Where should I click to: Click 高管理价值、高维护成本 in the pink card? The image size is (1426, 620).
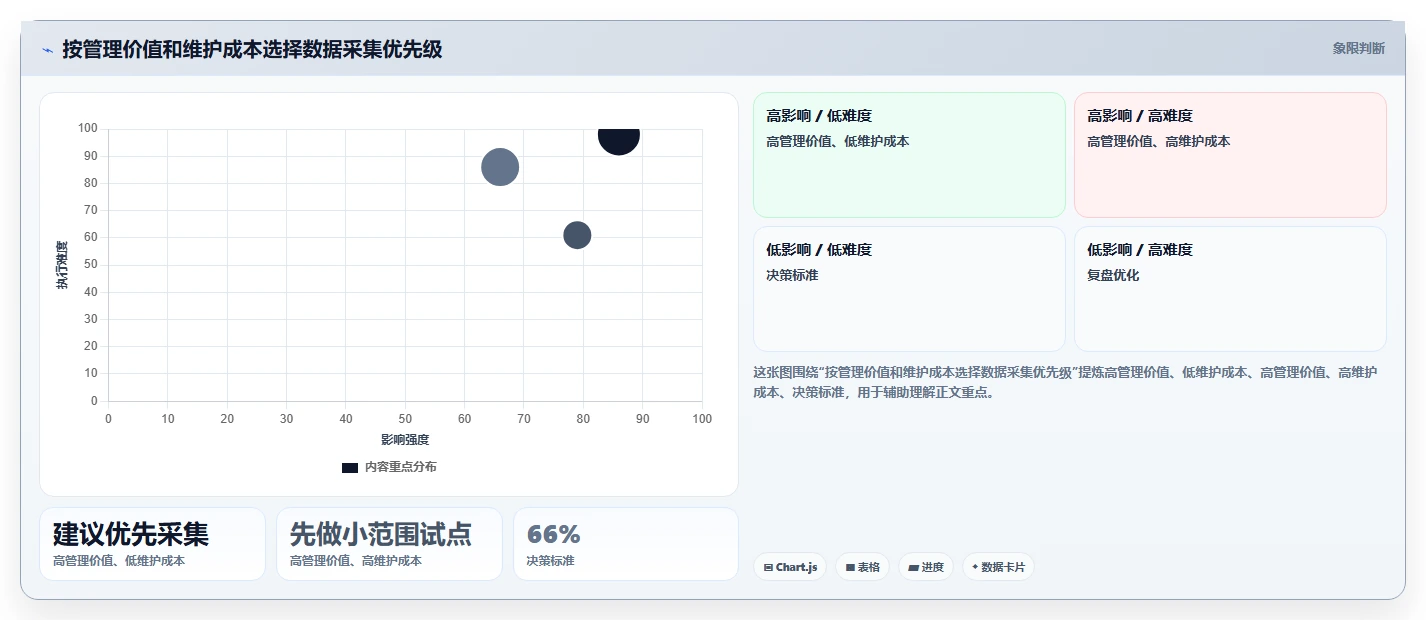[x=1159, y=141]
